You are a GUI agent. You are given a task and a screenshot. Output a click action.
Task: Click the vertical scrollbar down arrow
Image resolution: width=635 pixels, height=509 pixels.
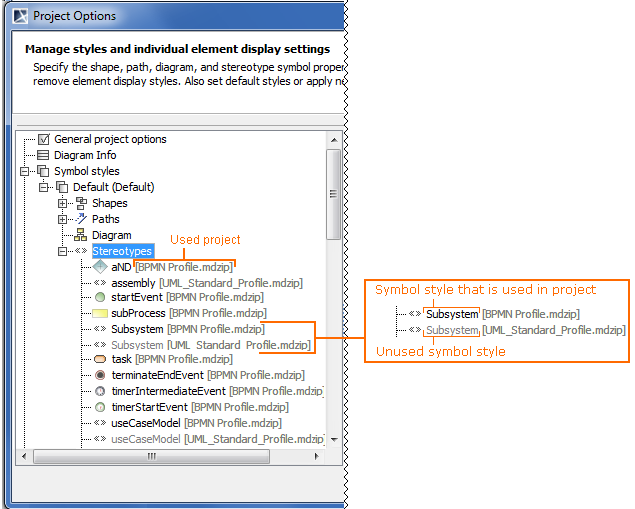pyautogui.click(x=334, y=439)
